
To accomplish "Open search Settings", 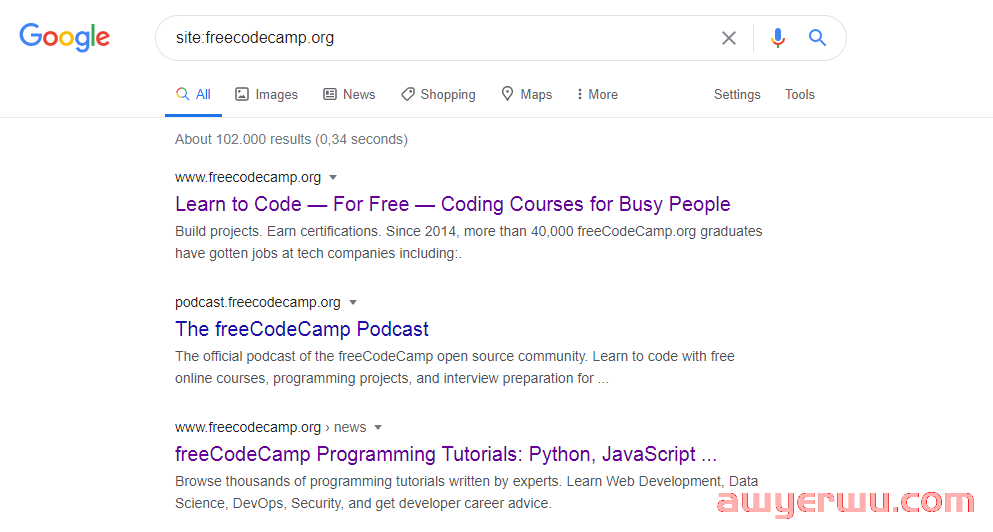I will [x=737, y=94].
